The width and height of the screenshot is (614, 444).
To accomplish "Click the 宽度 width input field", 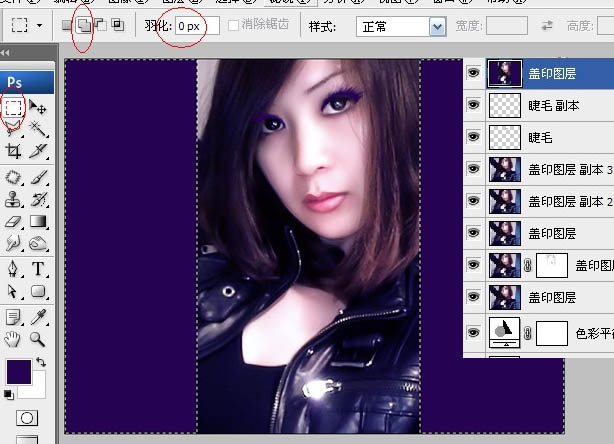I will coord(507,26).
